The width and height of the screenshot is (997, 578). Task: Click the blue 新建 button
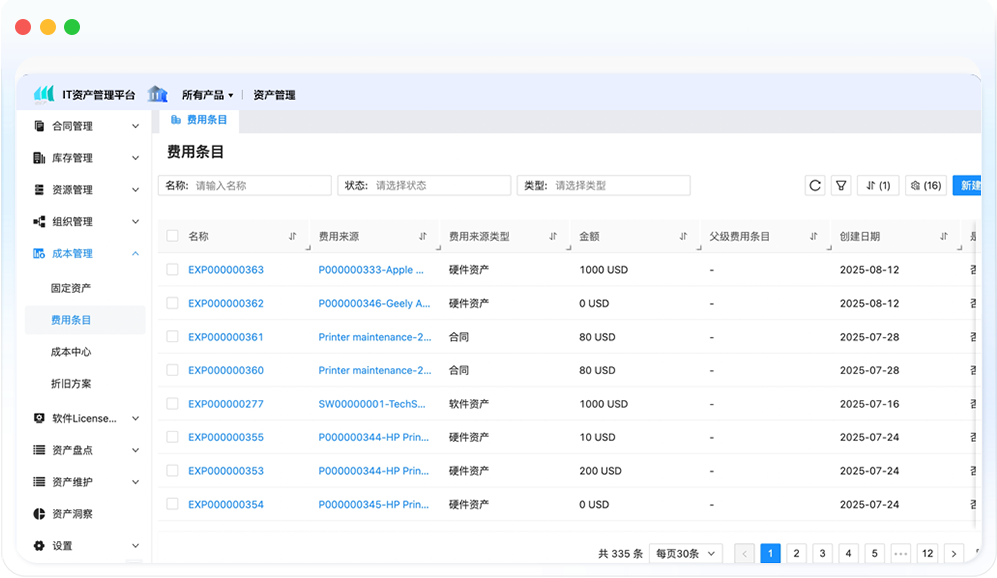(968, 186)
